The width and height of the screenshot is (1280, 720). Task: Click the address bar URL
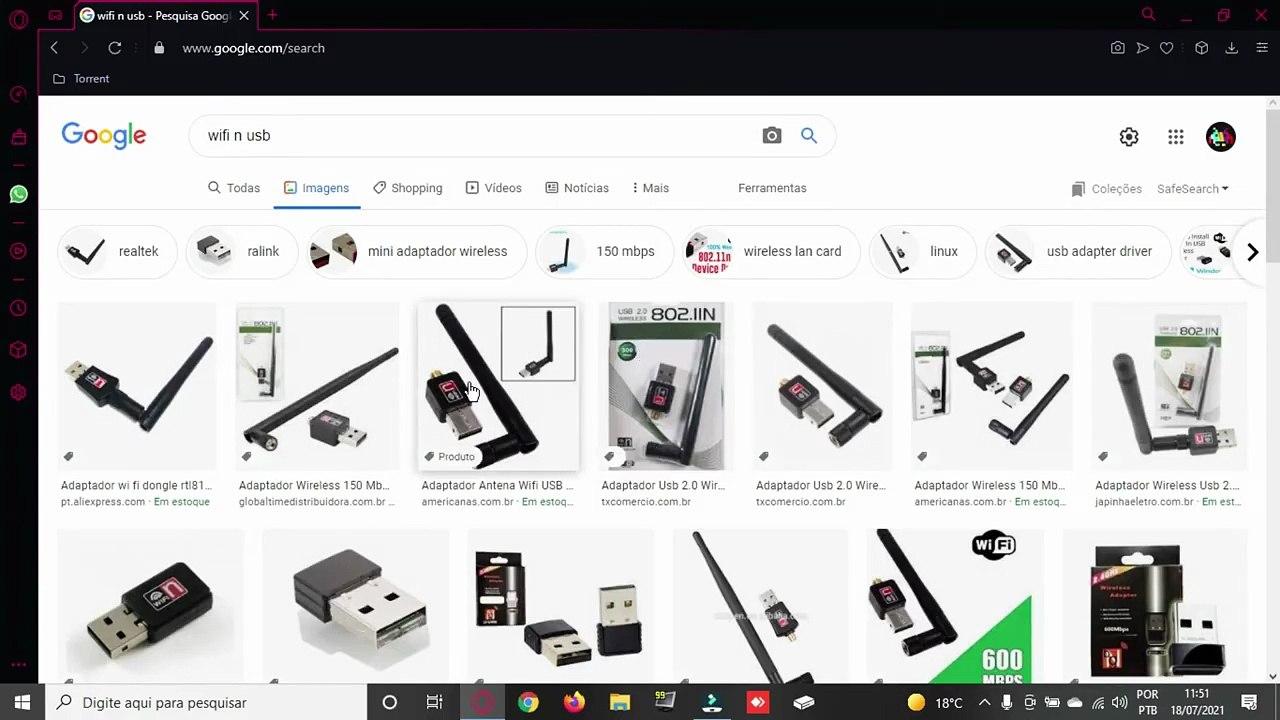[x=253, y=48]
